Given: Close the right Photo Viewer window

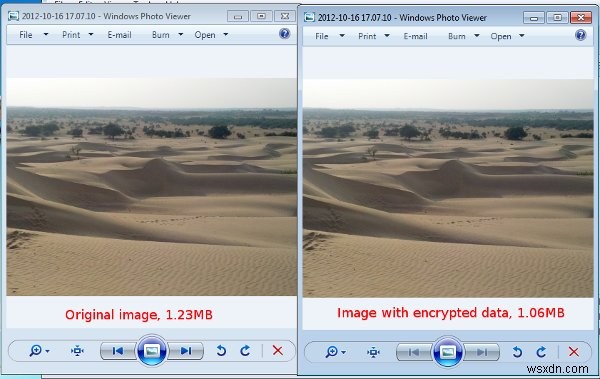Looking at the screenshot, I should coord(581,18).
